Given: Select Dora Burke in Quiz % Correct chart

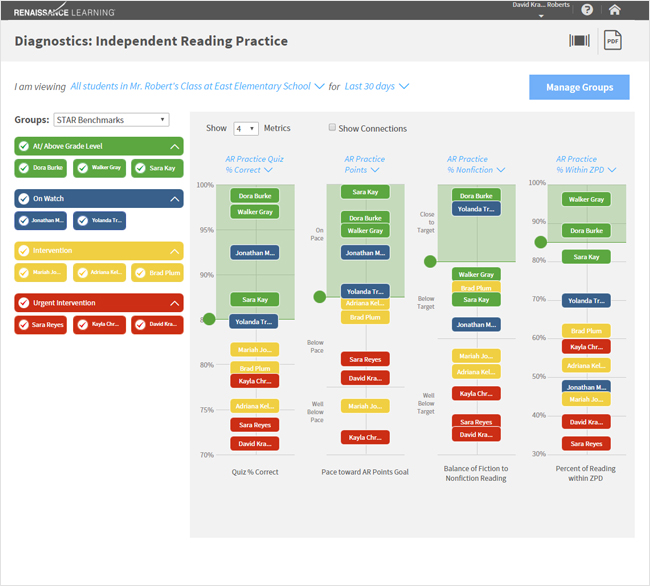Looking at the screenshot, I should pyautogui.click(x=255, y=196).
